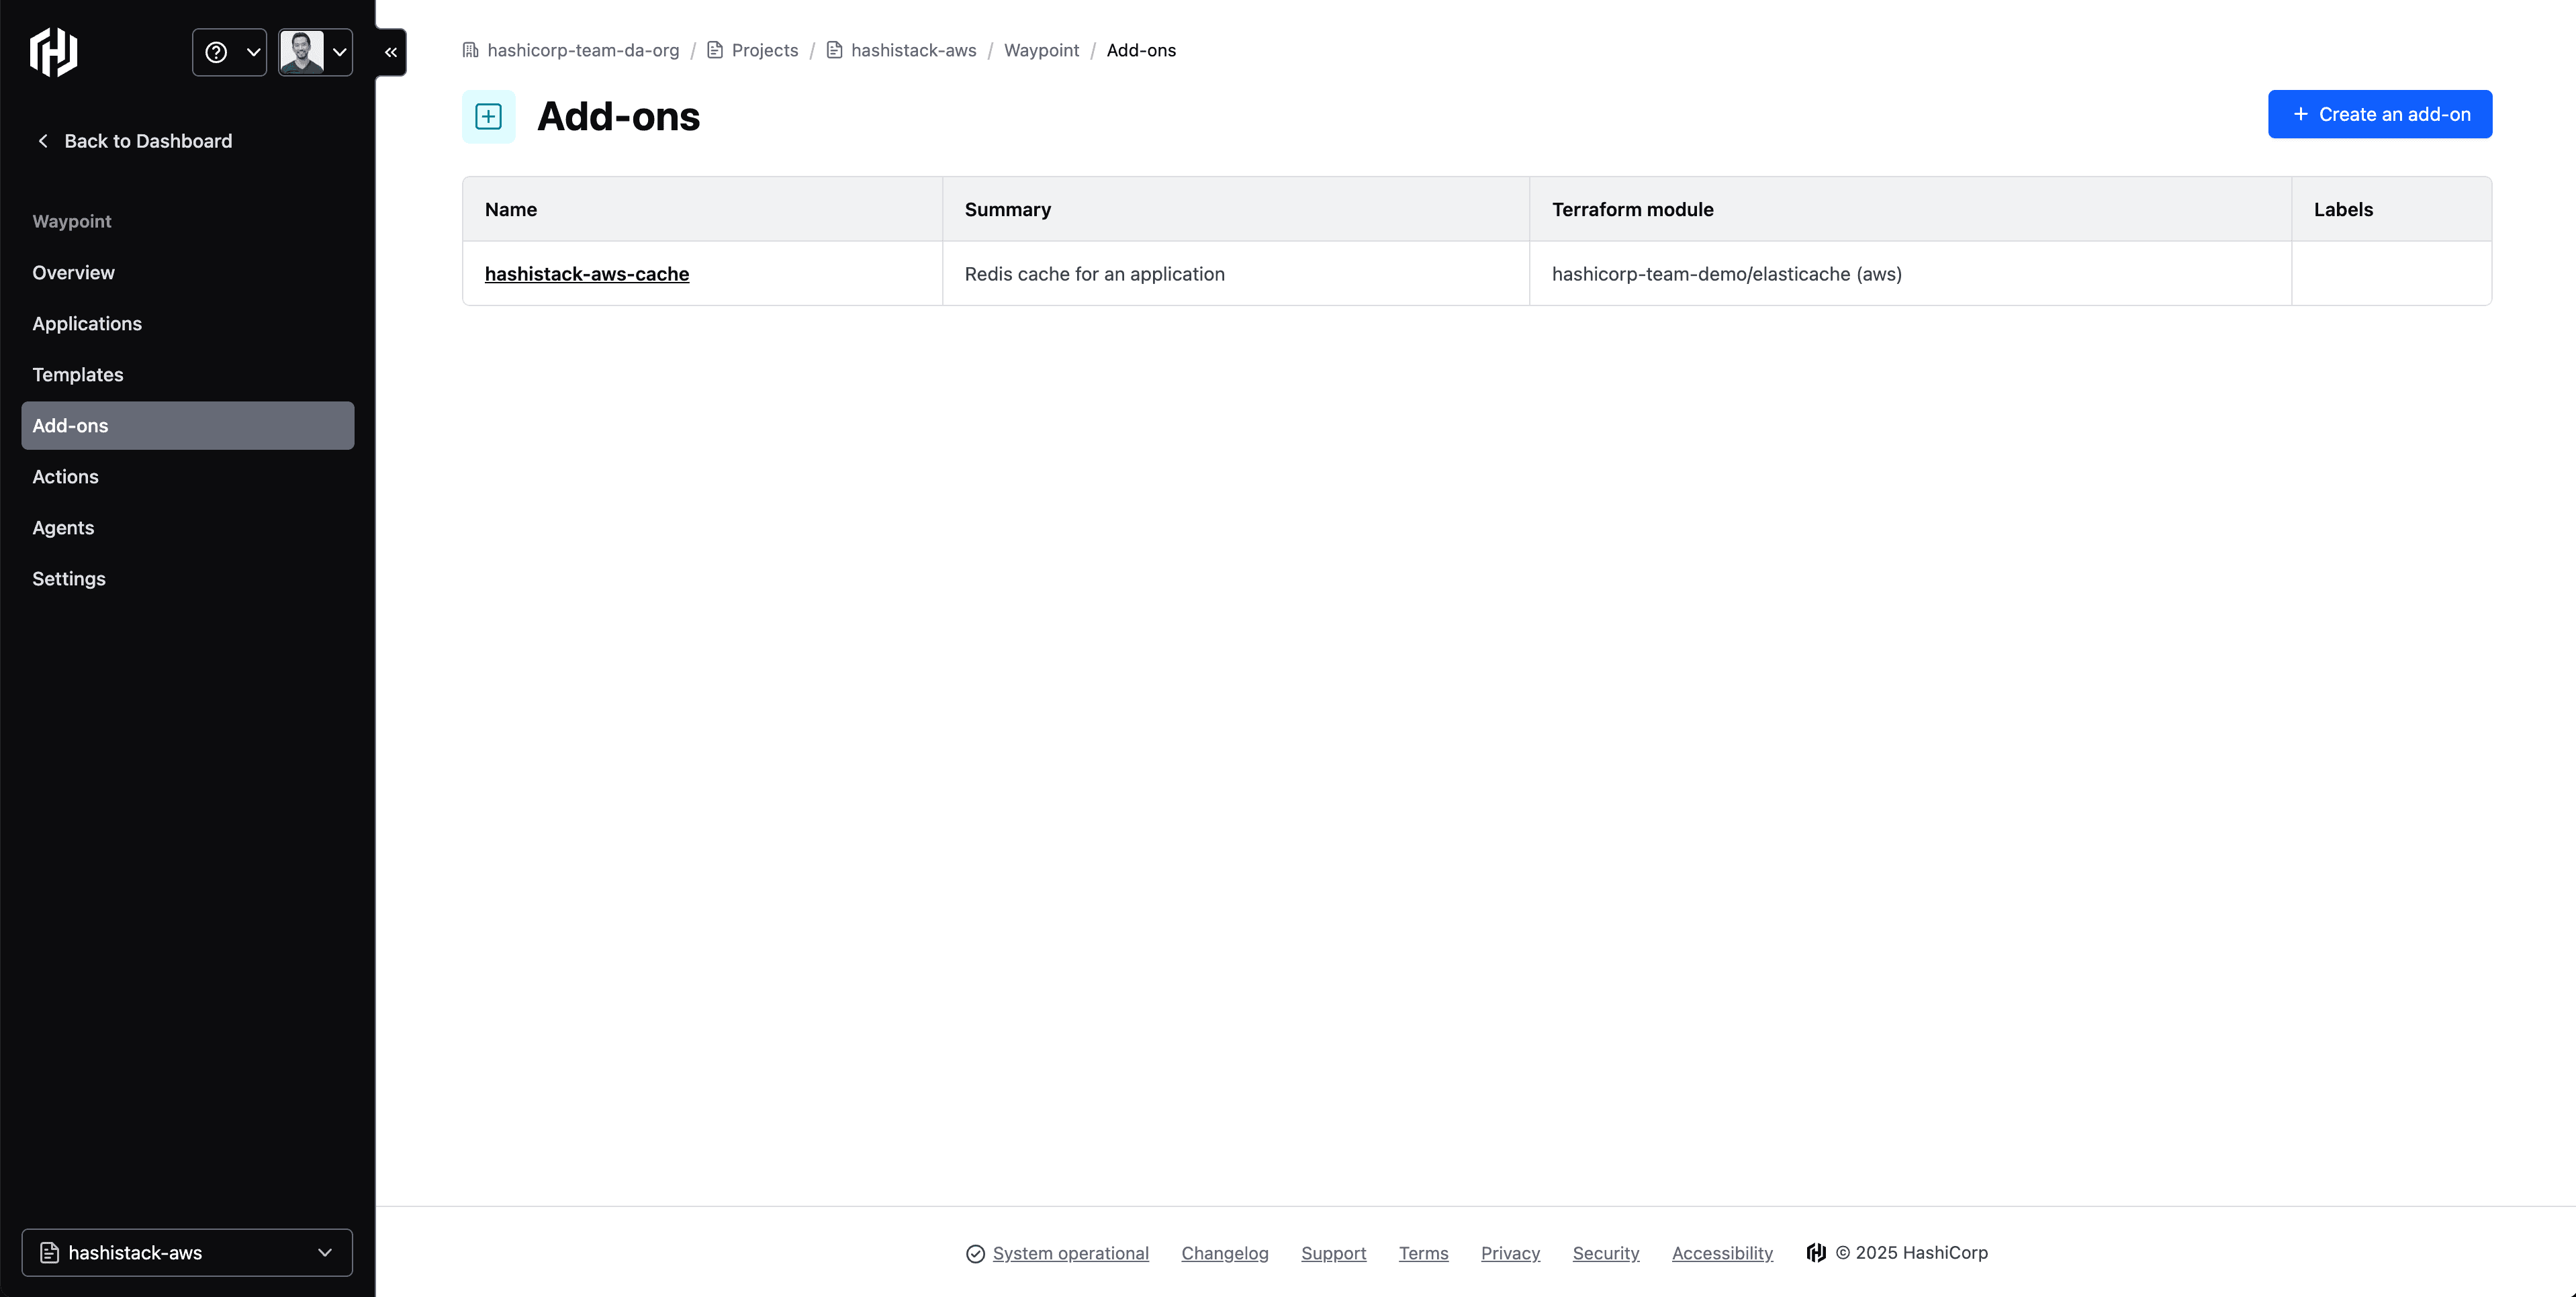
Task: Click the HashiCorp footer logo icon
Action: point(1816,1253)
